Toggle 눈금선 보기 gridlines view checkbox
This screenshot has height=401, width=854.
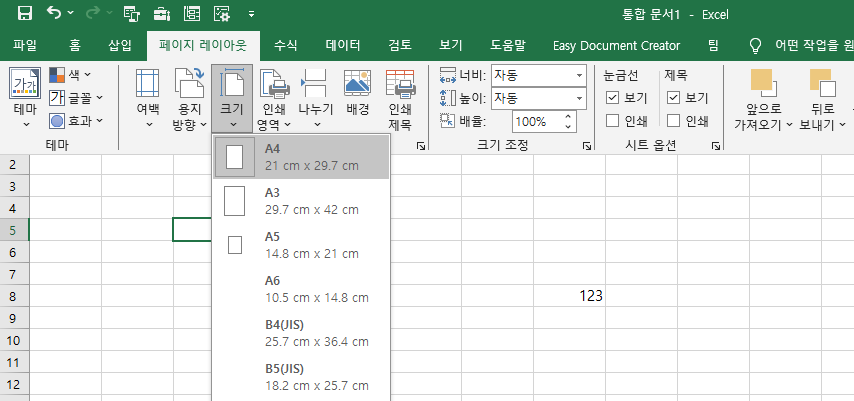pyautogui.click(x=612, y=98)
